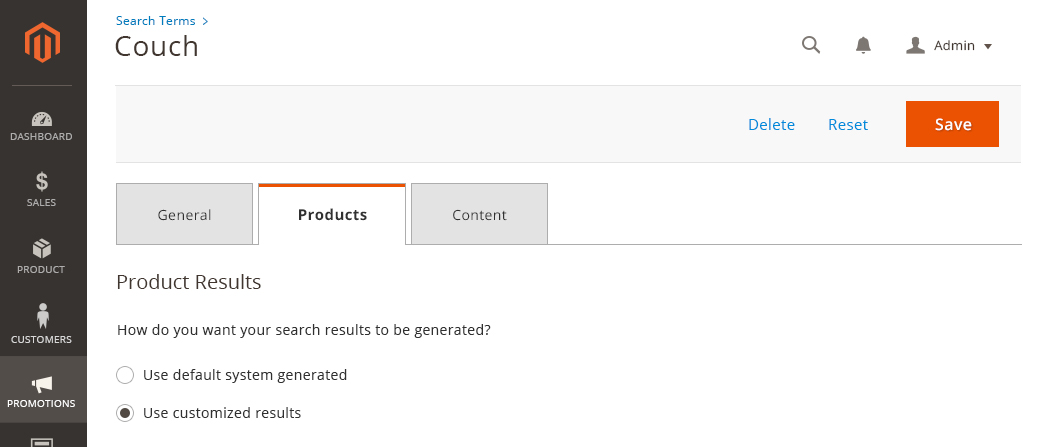Viewport: 1038px width, 447px height.
Task: Select Use default system generated radio
Action: pyautogui.click(x=125, y=375)
